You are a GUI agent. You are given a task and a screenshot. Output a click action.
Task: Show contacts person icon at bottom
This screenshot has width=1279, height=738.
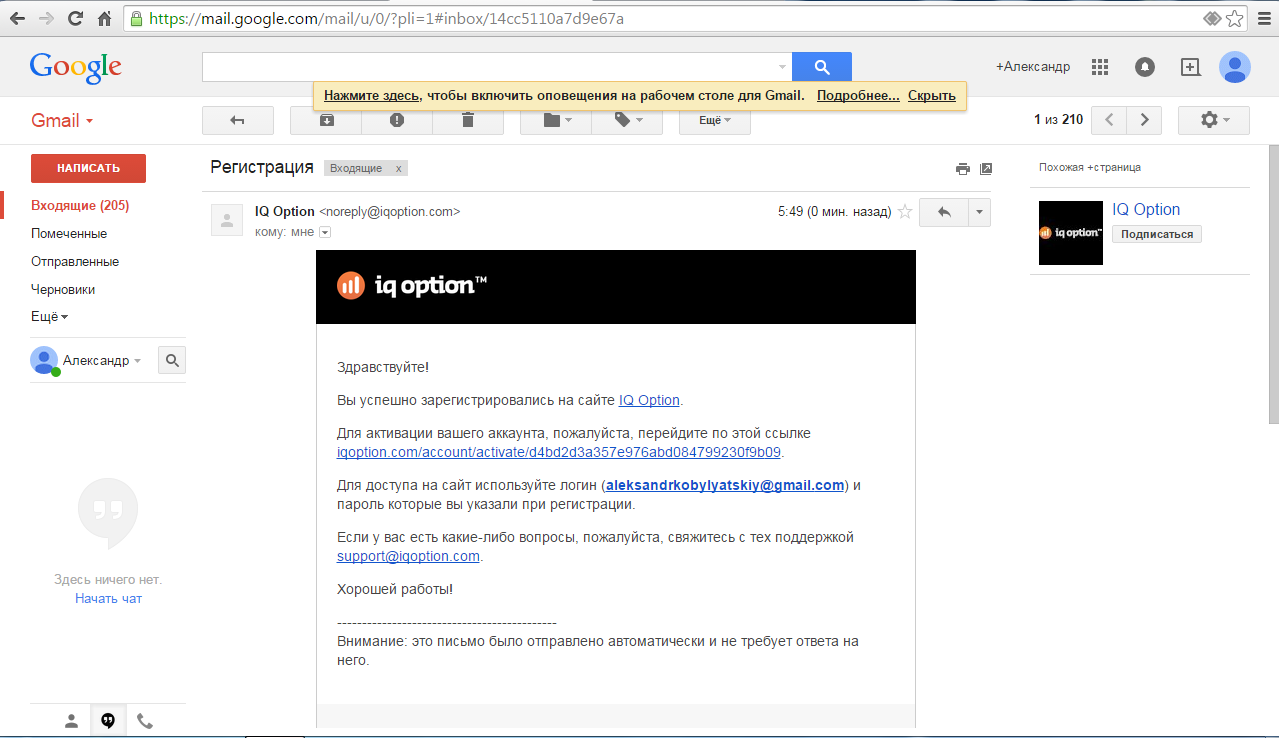(x=71, y=720)
